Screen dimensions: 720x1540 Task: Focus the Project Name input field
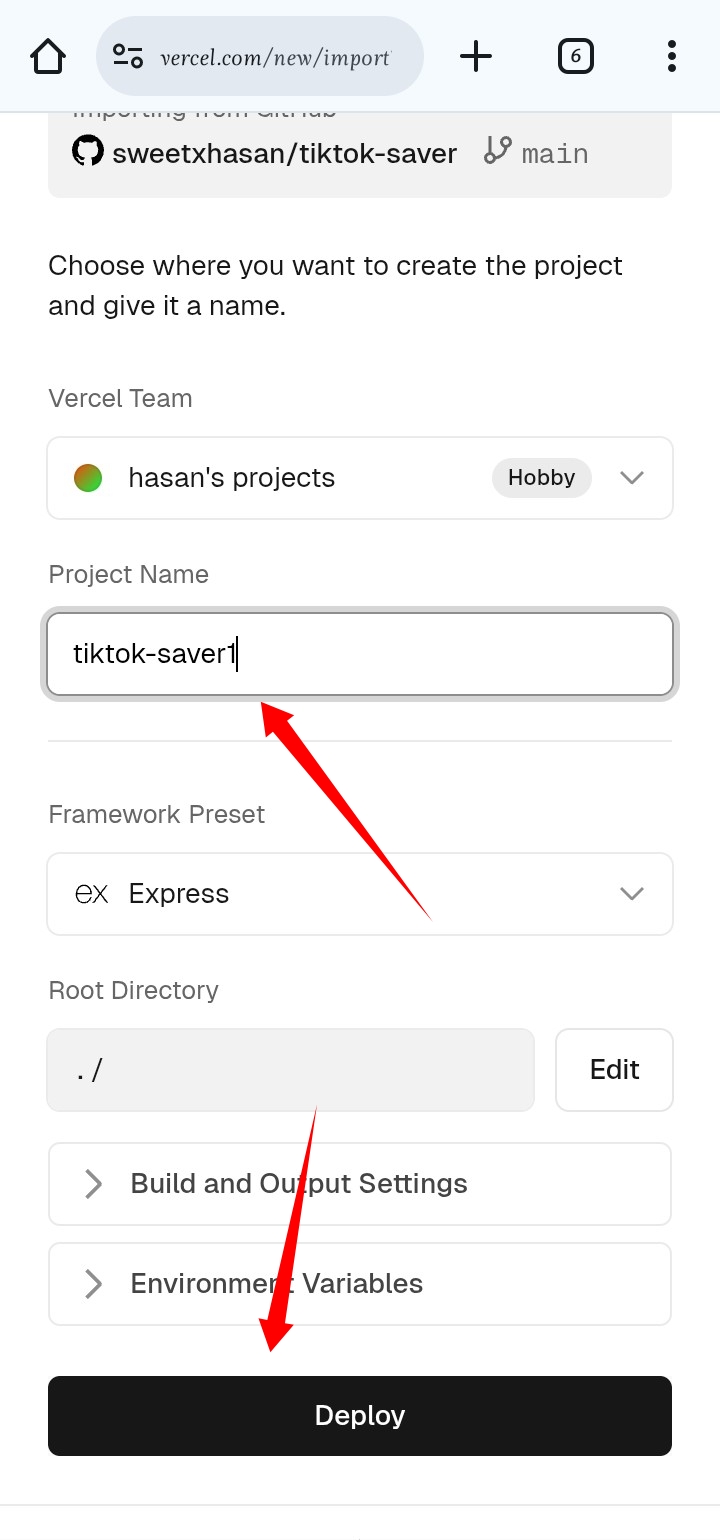[x=360, y=654]
